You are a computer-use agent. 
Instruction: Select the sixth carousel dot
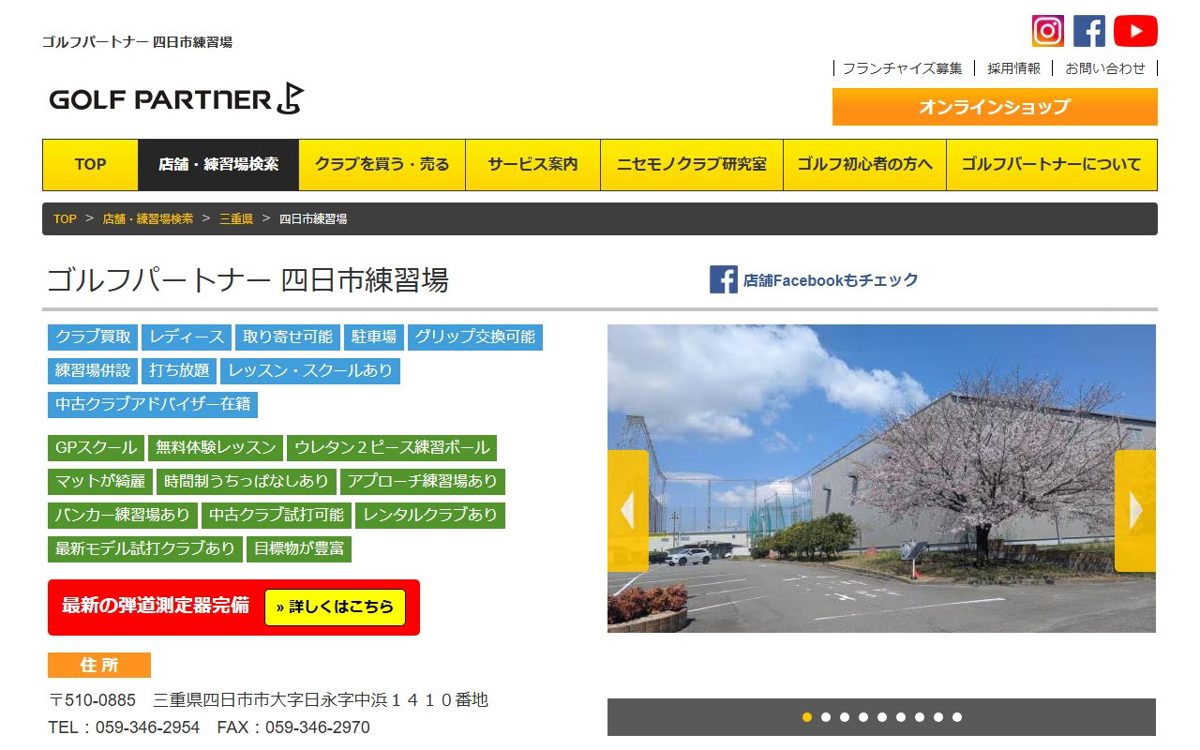pos(901,717)
